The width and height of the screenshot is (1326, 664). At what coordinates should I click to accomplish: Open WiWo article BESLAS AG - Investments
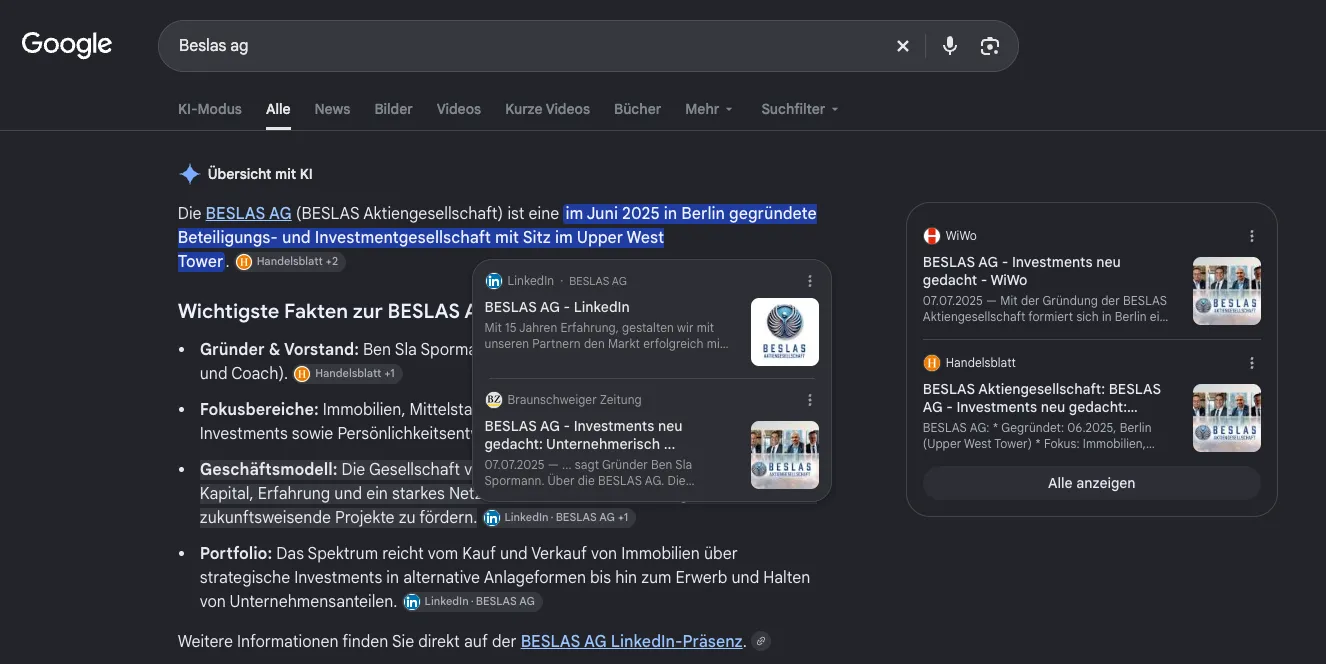[x=1022, y=271]
